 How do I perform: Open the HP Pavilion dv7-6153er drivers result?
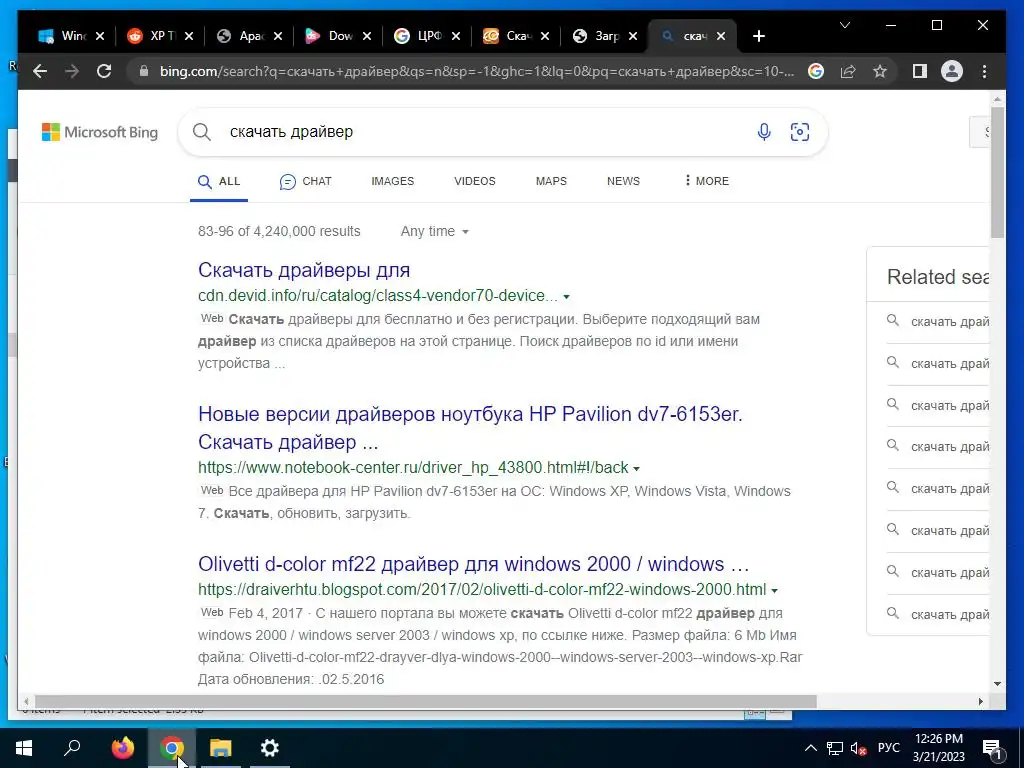(470, 428)
